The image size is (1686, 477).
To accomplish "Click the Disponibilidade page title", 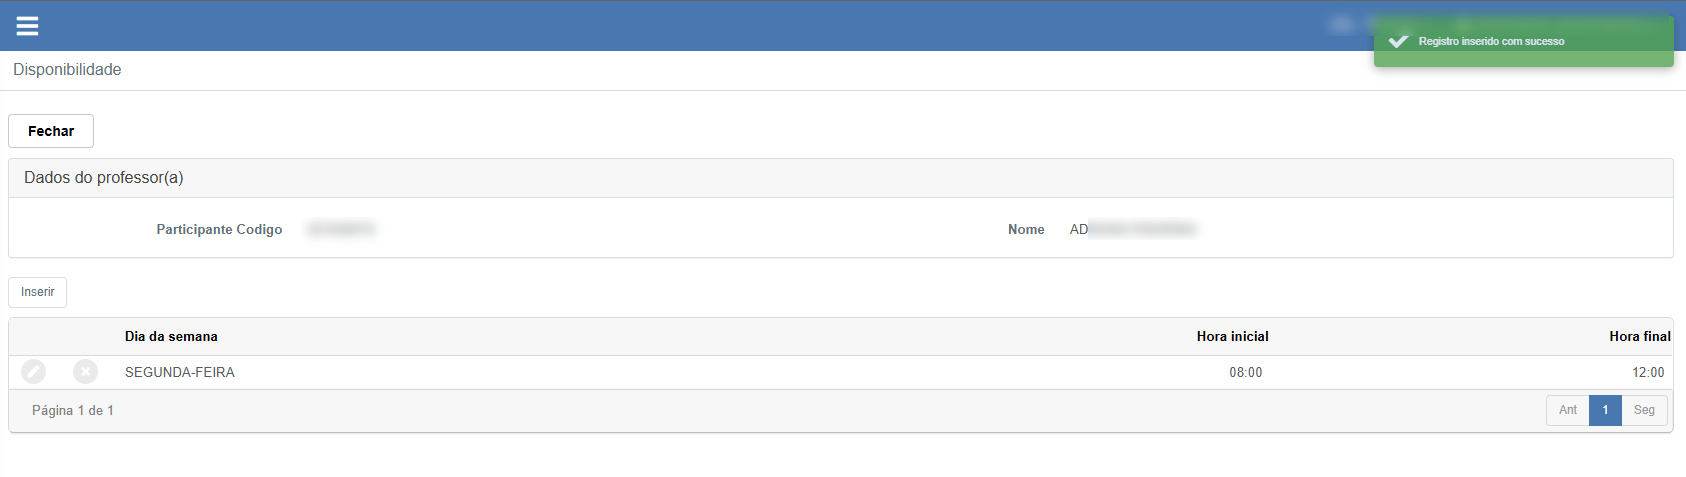I will pos(67,70).
